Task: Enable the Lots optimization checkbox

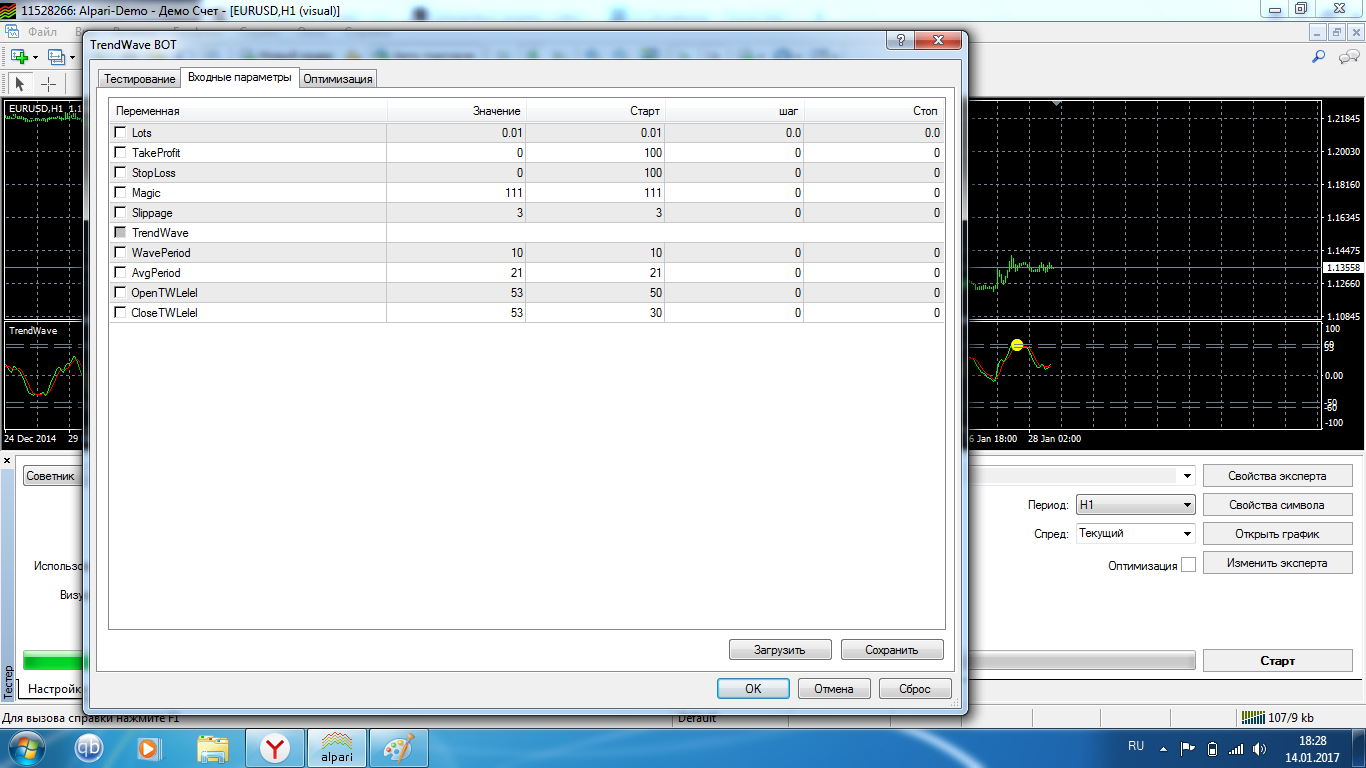Action: (x=121, y=133)
